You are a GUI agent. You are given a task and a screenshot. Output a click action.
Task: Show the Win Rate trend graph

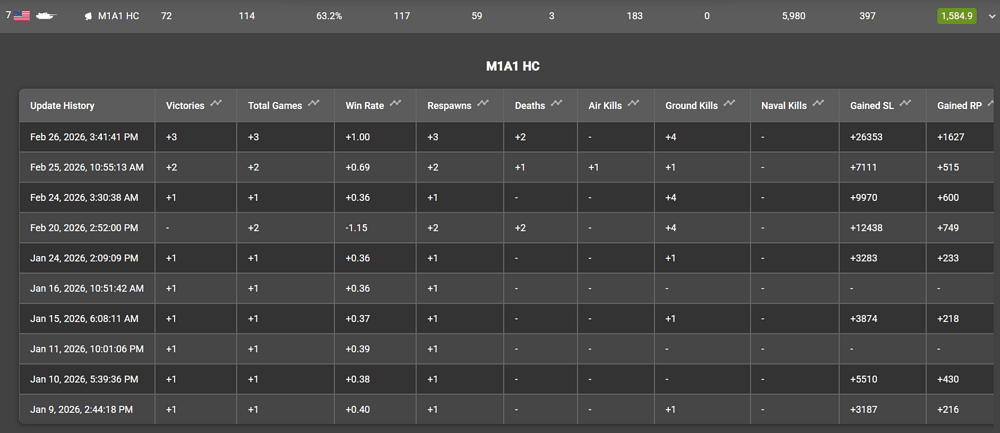click(397, 104)
